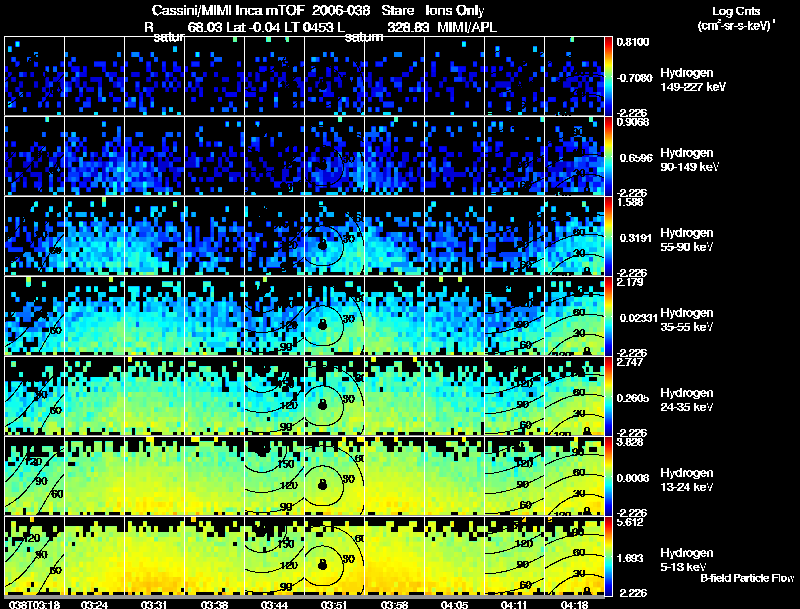Select the 04:18 time axis label
Viewport: 800px width, 609px height.
coord(574,604)
